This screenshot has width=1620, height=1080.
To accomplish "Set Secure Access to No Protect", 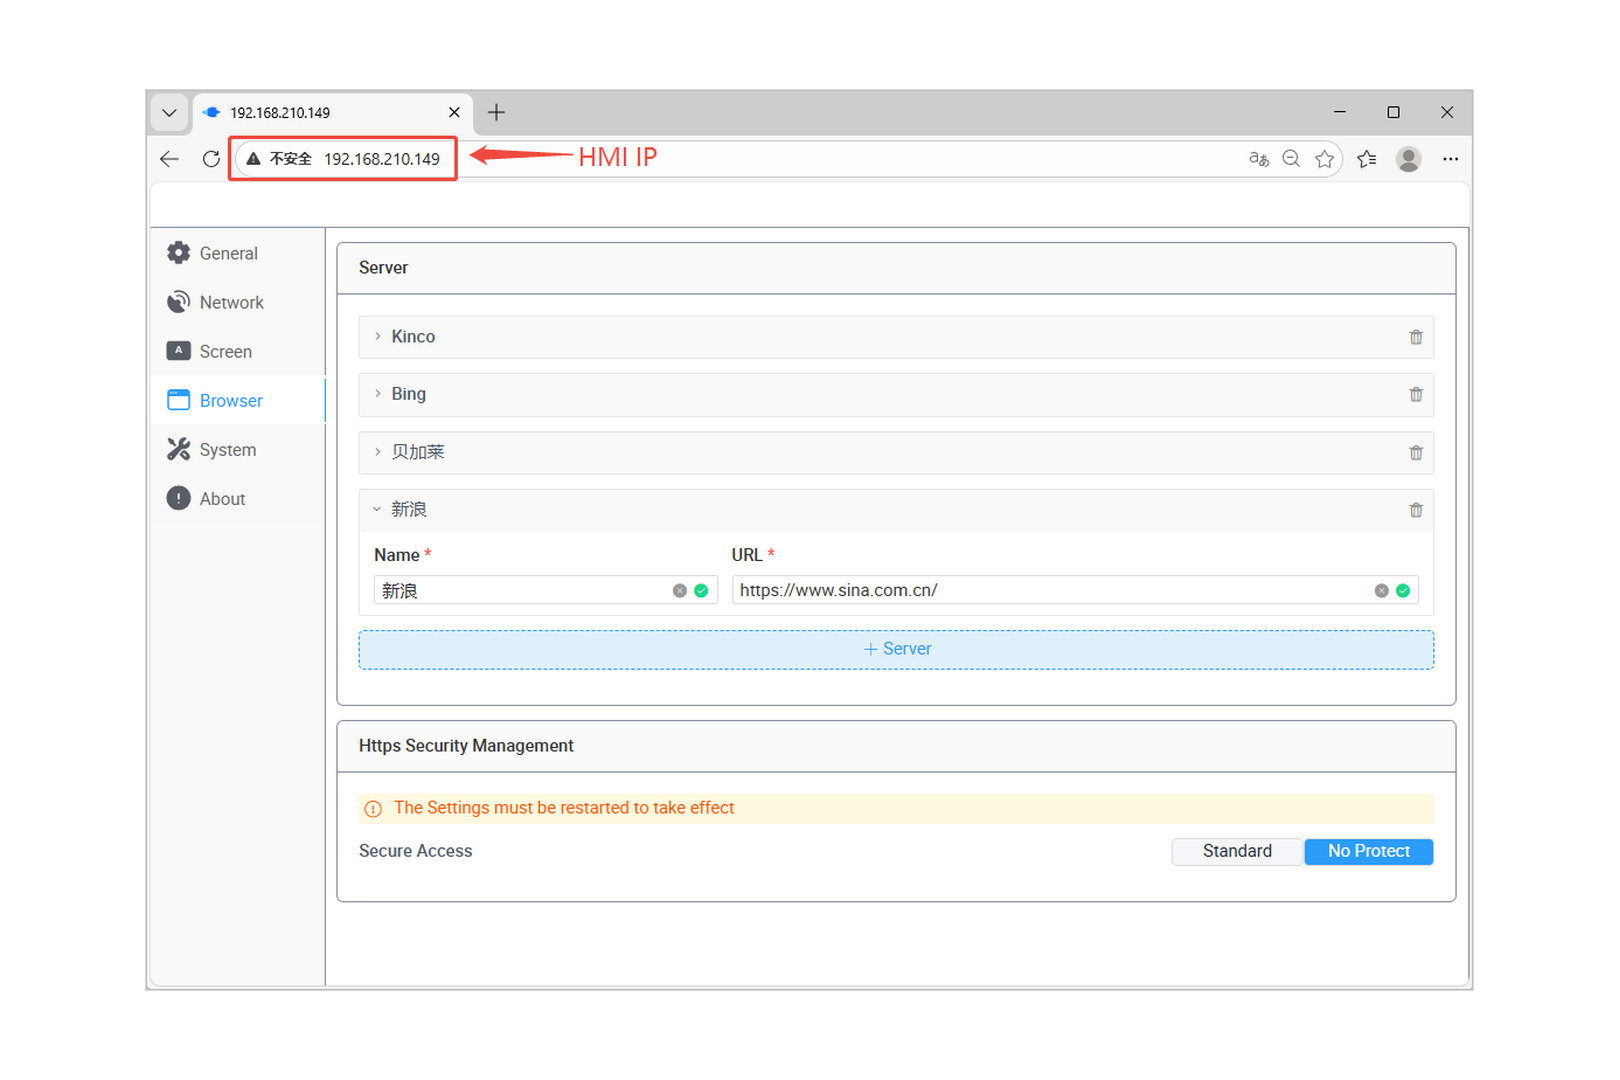I will click(1368, 851).
